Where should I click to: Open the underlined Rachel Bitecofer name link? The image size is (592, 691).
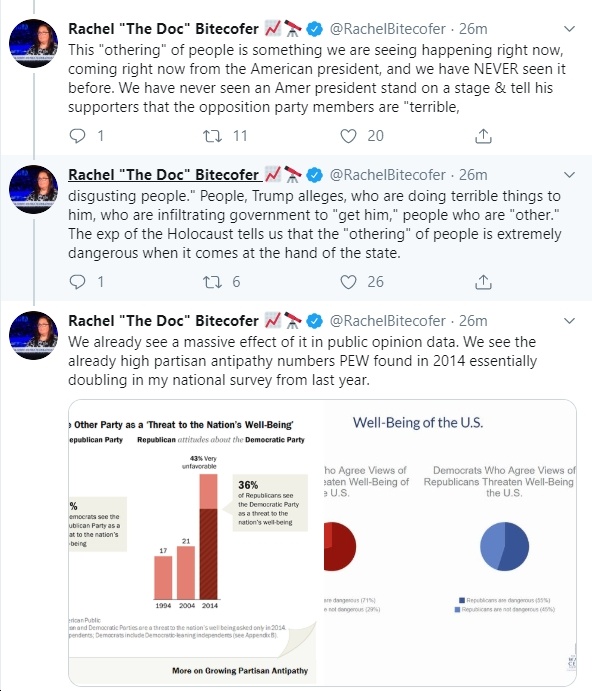[163, 175]
